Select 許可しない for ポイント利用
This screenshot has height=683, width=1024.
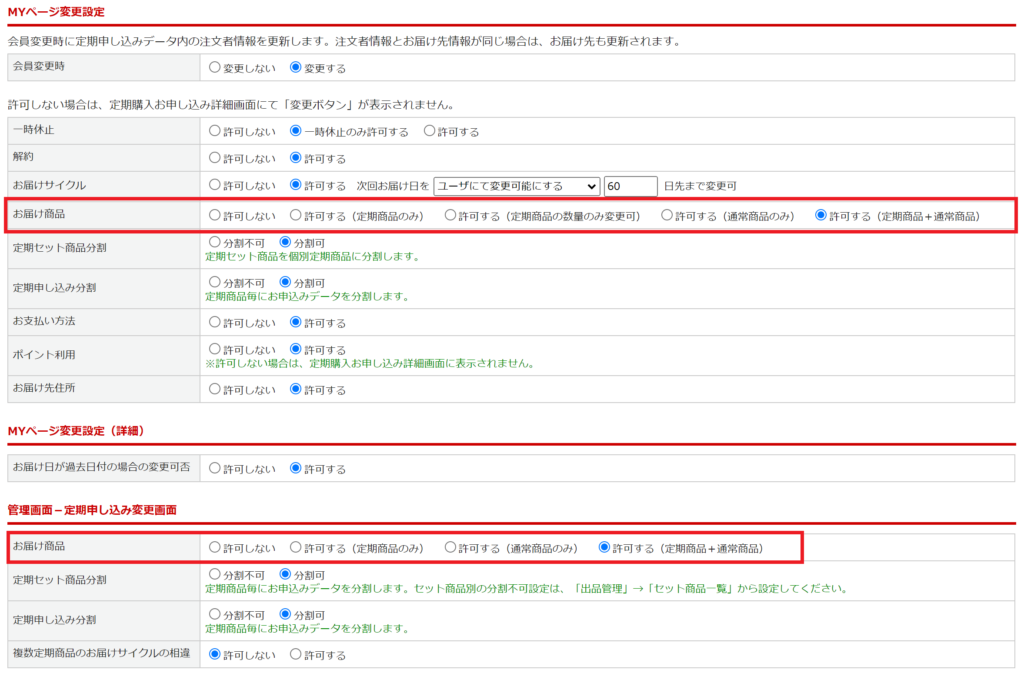pos(214,349)
